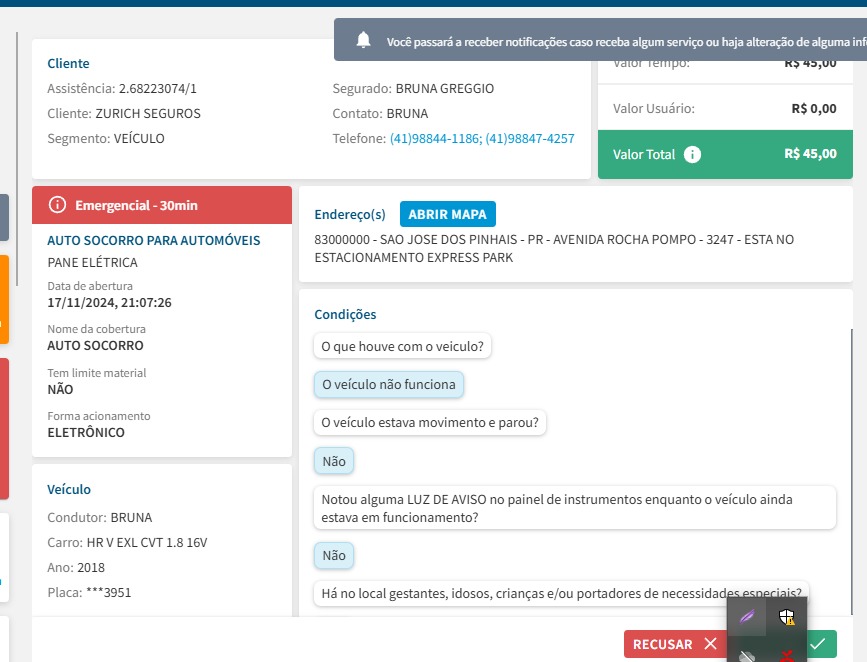Click the info icon in Emergencial banner
The image size is (867, 662).
[57, 205]
